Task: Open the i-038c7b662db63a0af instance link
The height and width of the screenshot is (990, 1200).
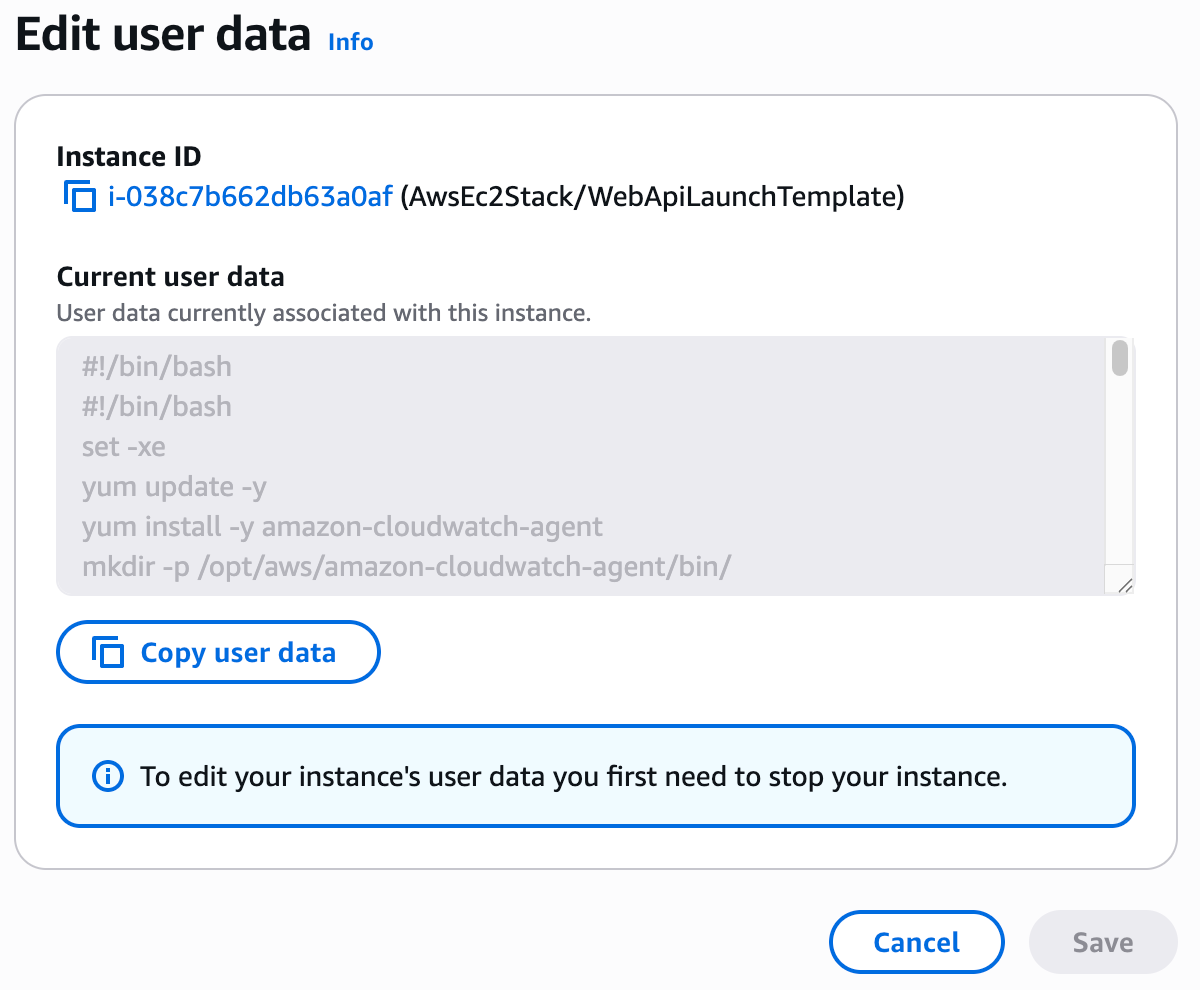Action: pyautogui.click(x=248, y=197)
